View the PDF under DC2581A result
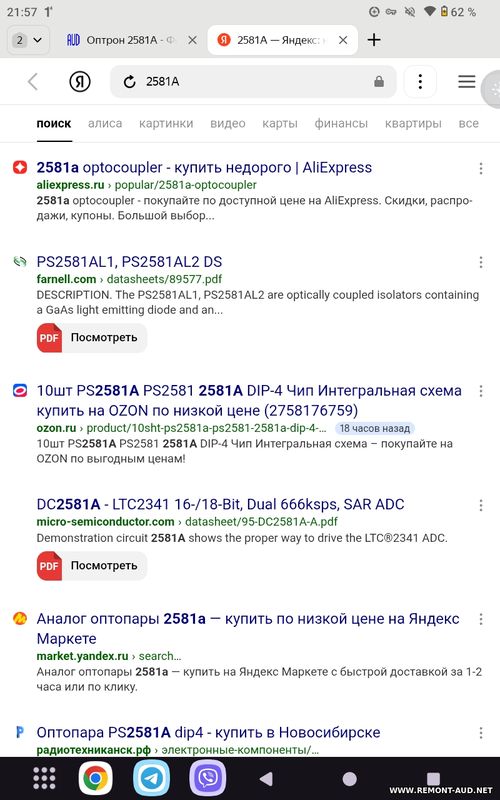500x800 pixels. pyautogui.click(x=92, y=565)
